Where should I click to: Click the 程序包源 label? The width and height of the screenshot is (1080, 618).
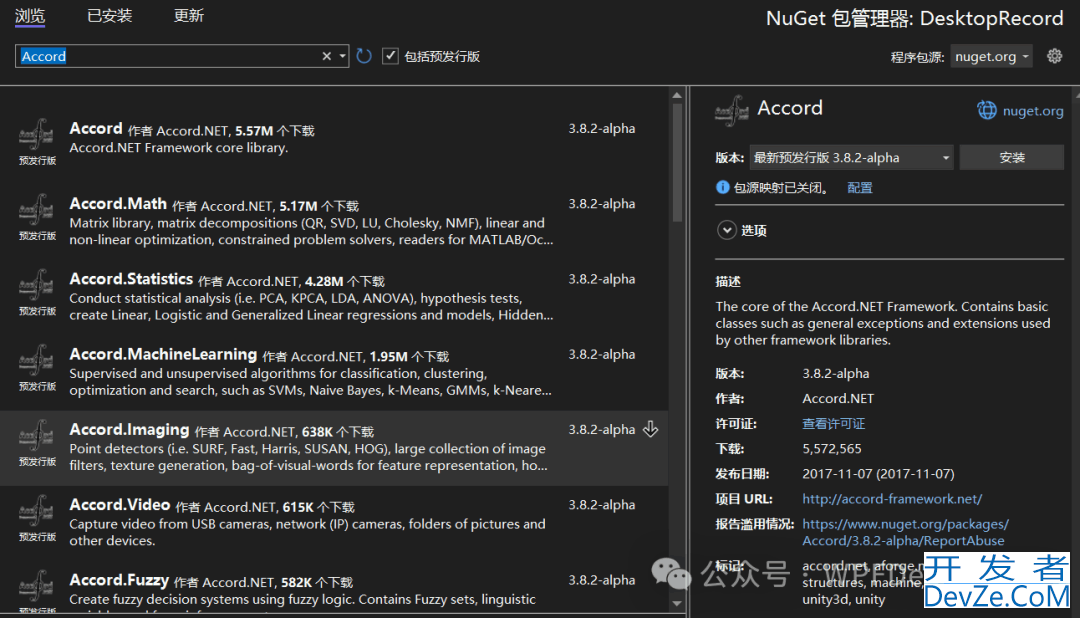(x=917, y=57)
